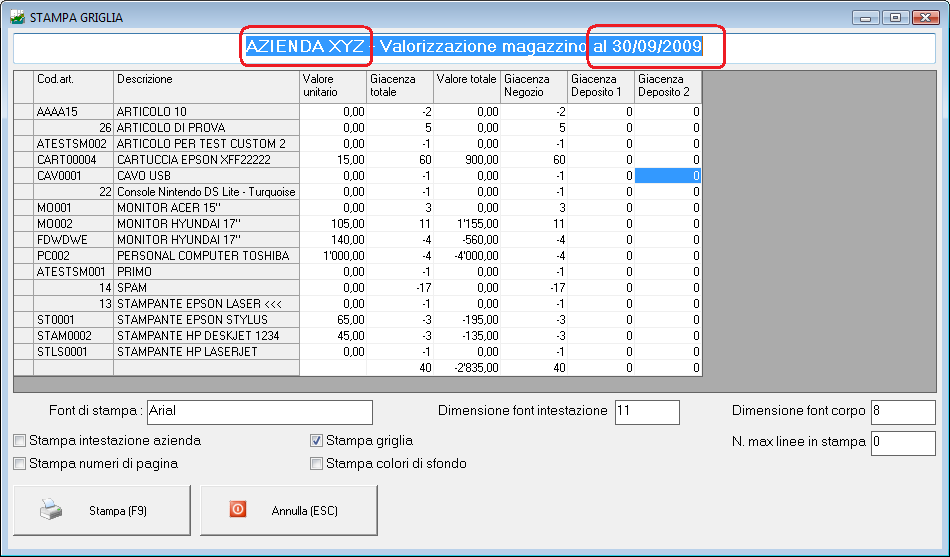
Task: Click the 1'000,00 unit value cell
Action: pyautogui.click(x=333, y=256)
